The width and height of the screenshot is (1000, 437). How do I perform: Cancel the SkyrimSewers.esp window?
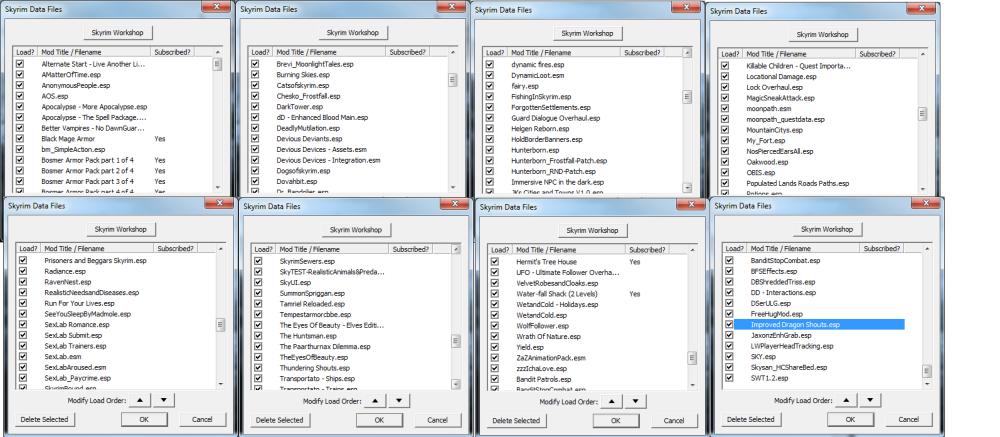(438, 420)
